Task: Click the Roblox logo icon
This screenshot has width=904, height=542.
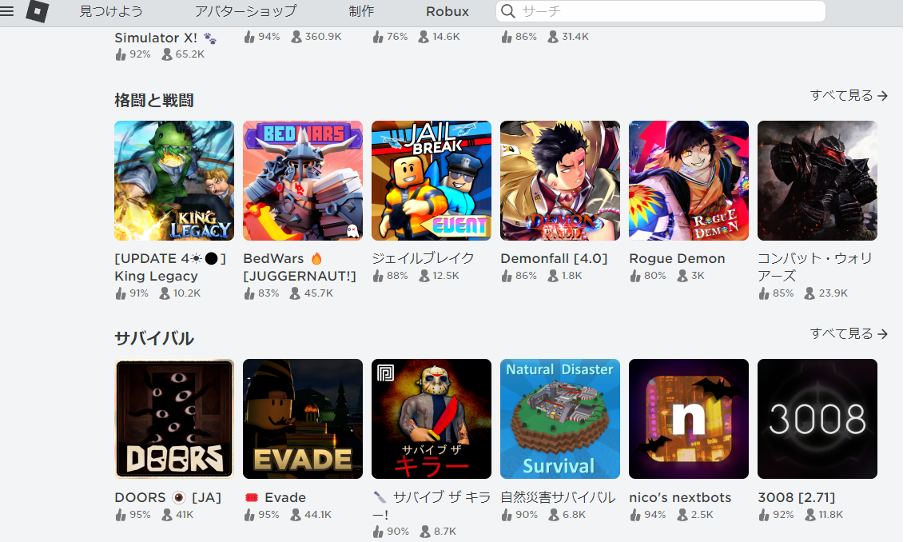Action: pyautogui.click(x=37, y=11)
